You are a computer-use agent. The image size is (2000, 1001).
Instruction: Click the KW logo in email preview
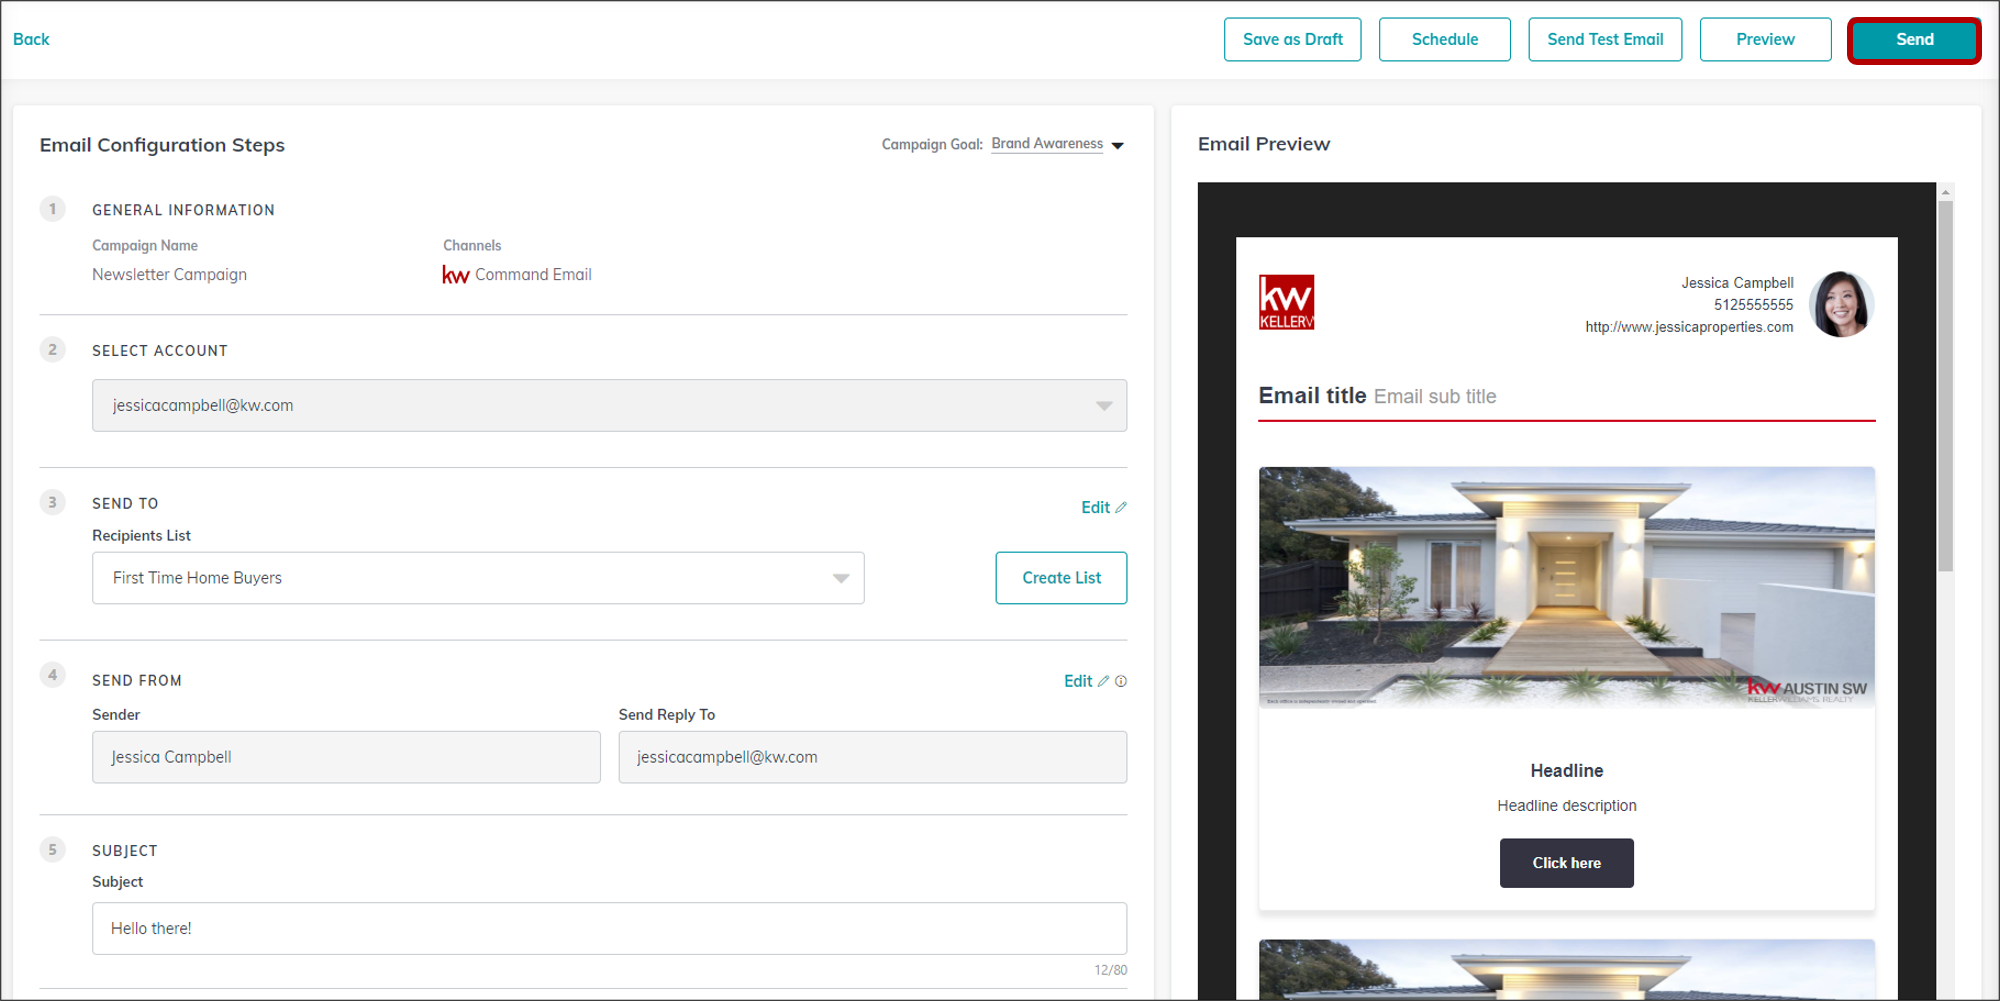1286,302
